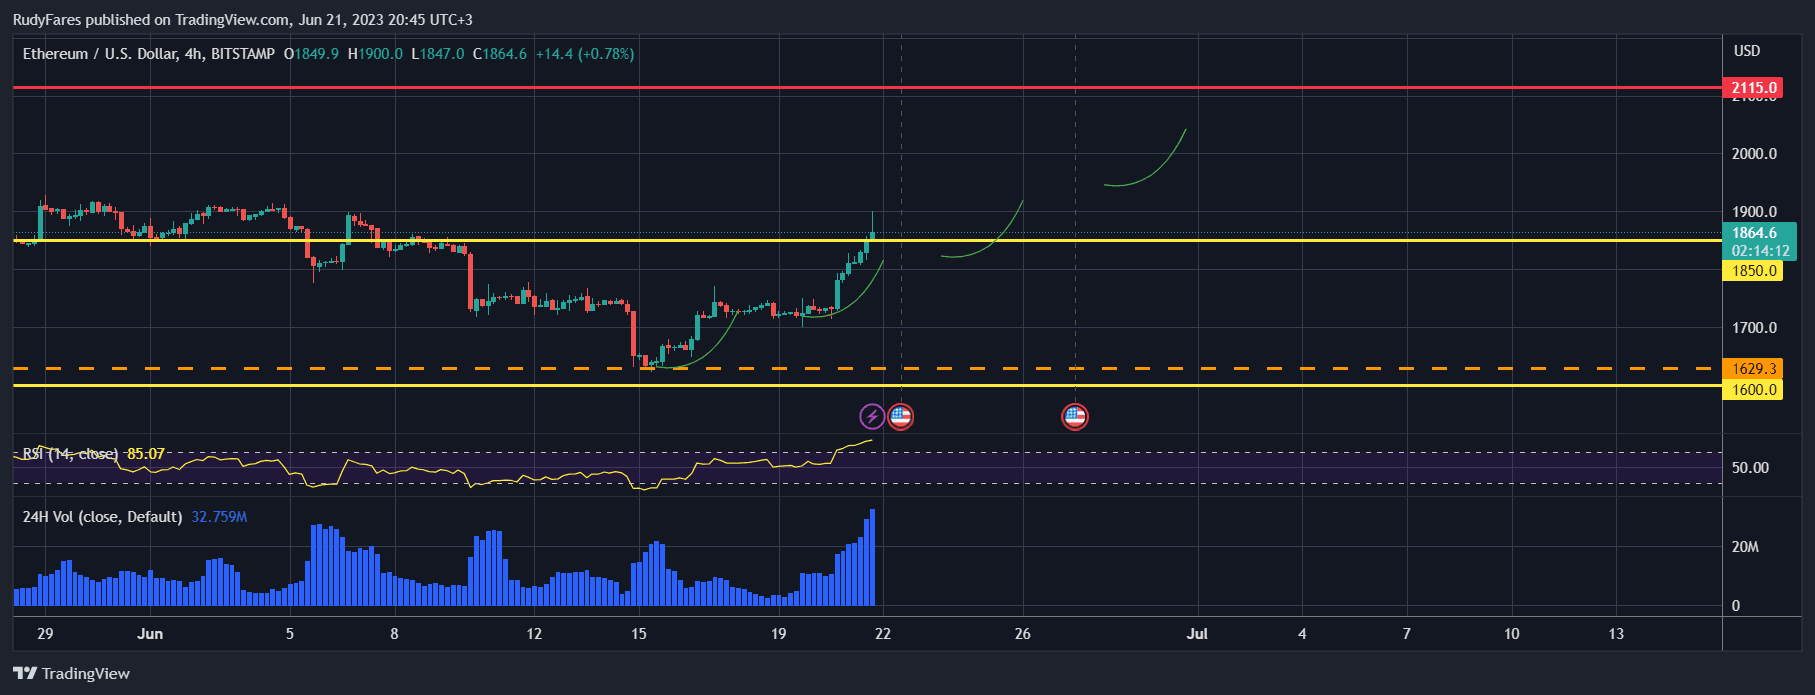
Task: Click the RSI value 85.07
Action: pos(146,454)
